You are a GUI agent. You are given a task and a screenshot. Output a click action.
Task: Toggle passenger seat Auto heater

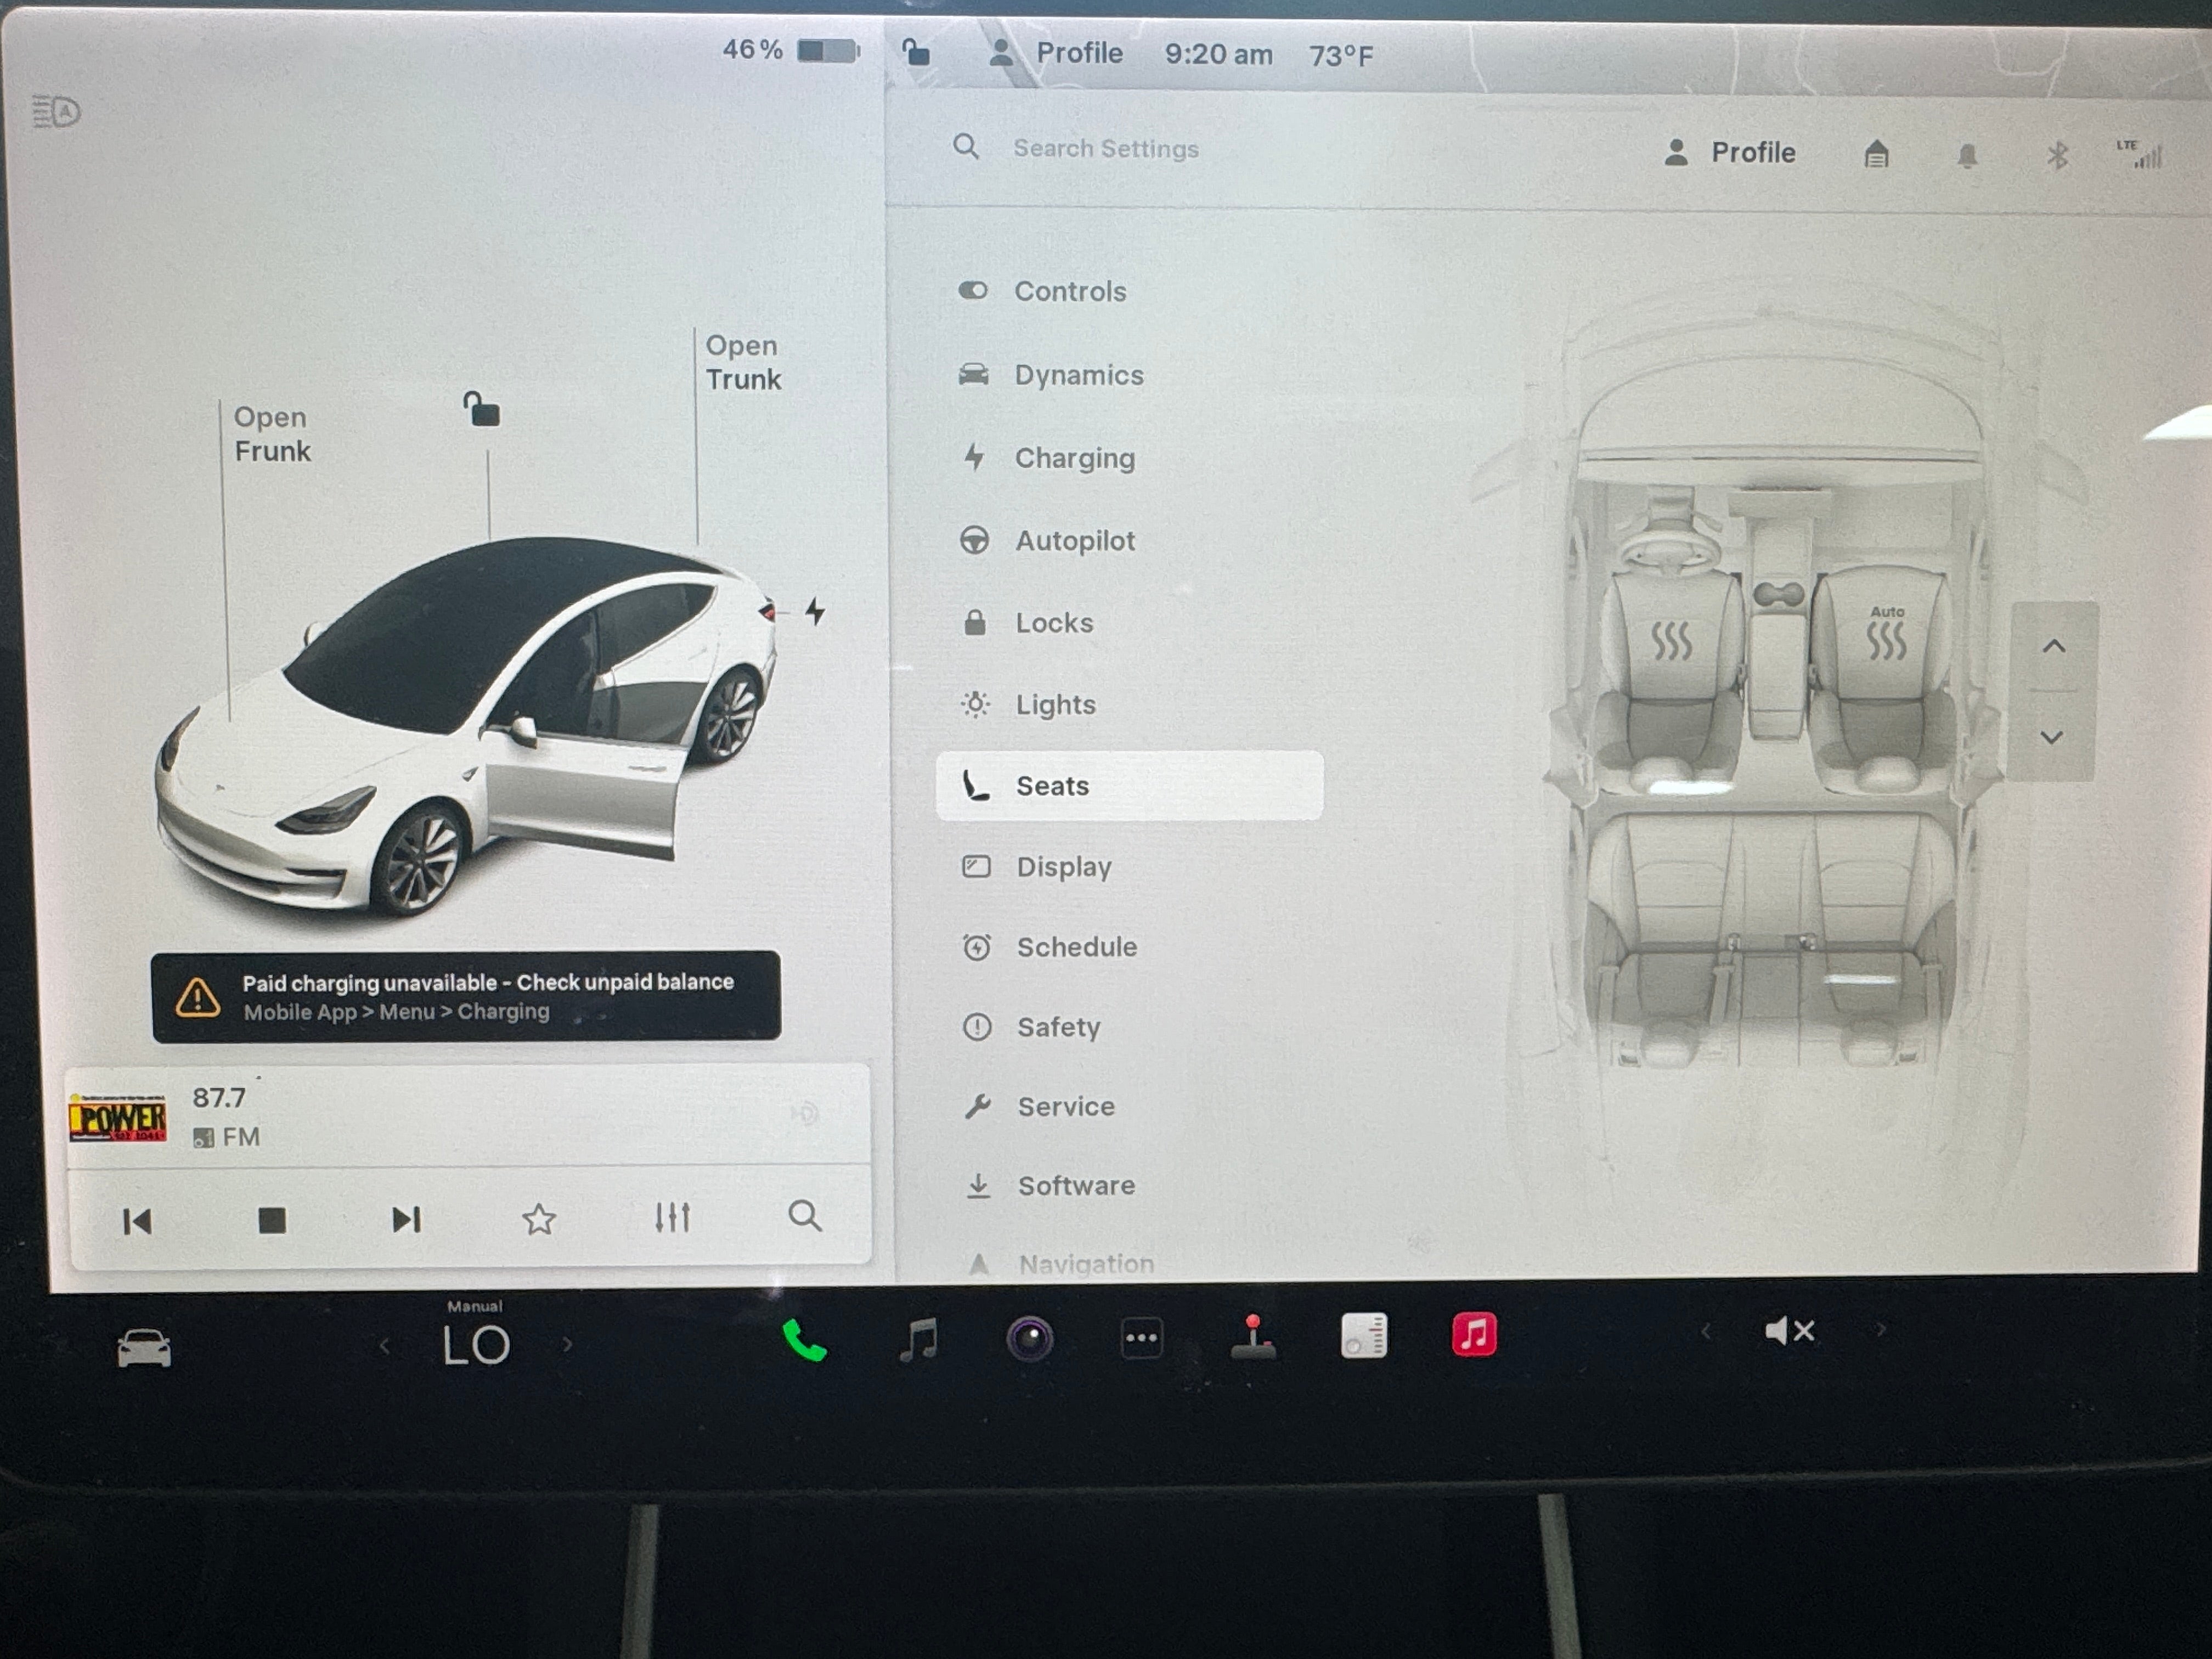[x=1887, y=636]
